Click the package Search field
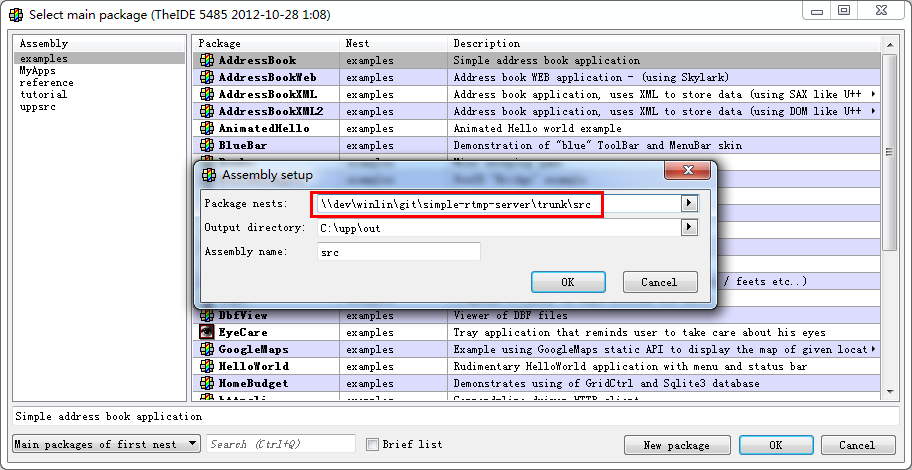 tap(280, 444)
